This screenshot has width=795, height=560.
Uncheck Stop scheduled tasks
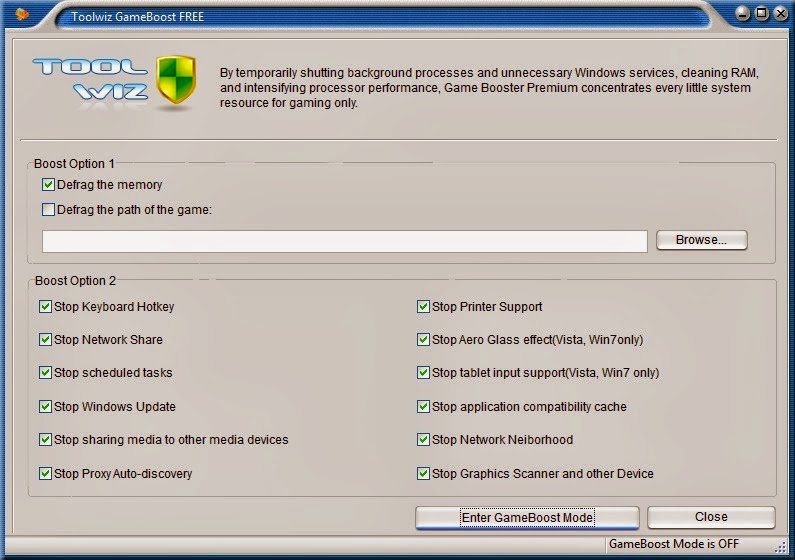[45, 373]
